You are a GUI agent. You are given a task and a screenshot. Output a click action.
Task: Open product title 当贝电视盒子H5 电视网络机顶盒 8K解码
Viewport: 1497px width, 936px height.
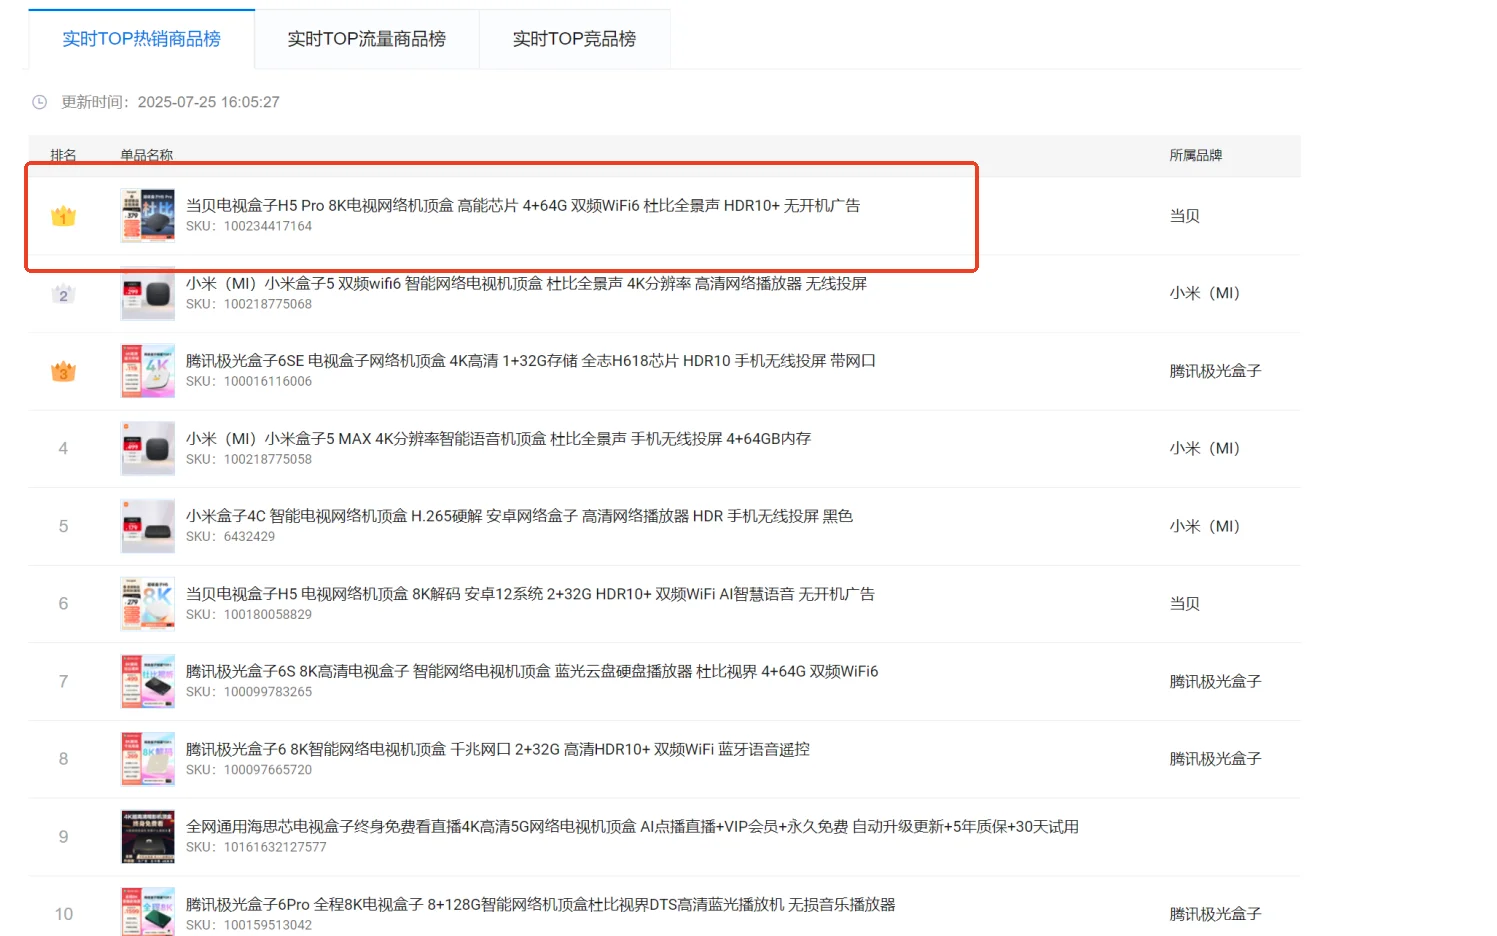coord(530,593)
